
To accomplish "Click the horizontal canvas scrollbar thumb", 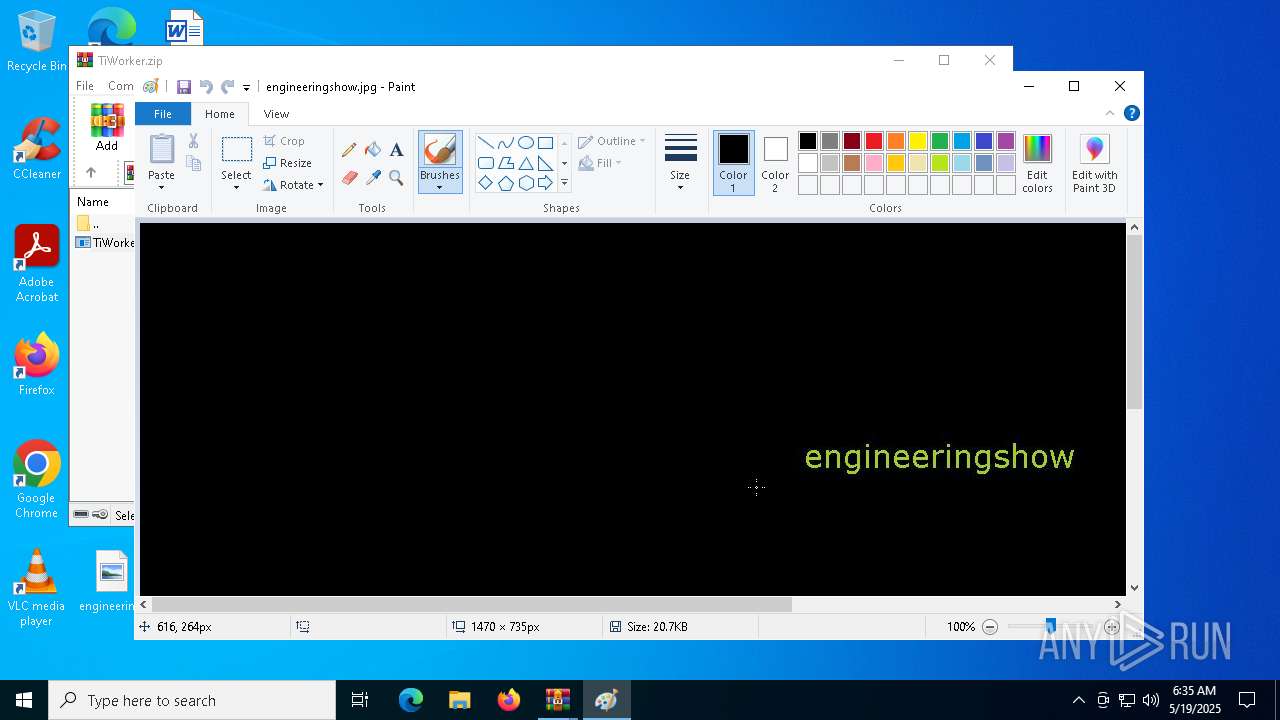I will [471, 604].
